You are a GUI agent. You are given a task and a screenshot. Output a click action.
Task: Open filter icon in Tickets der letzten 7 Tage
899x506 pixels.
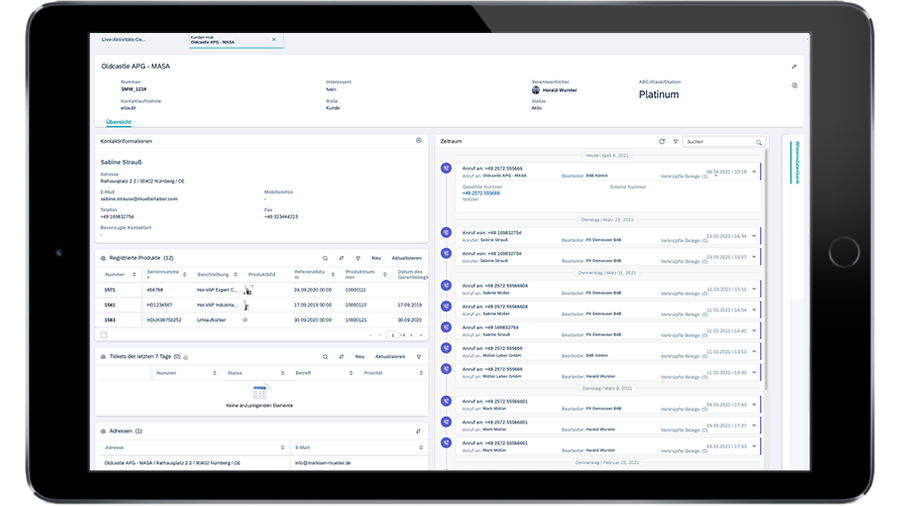418,356
